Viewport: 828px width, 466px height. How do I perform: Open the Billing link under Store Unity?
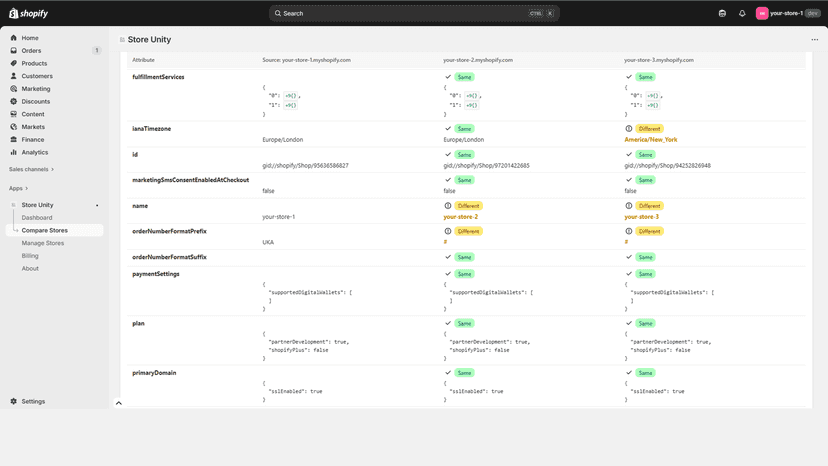pyautogui.click(x=30, y=256)
